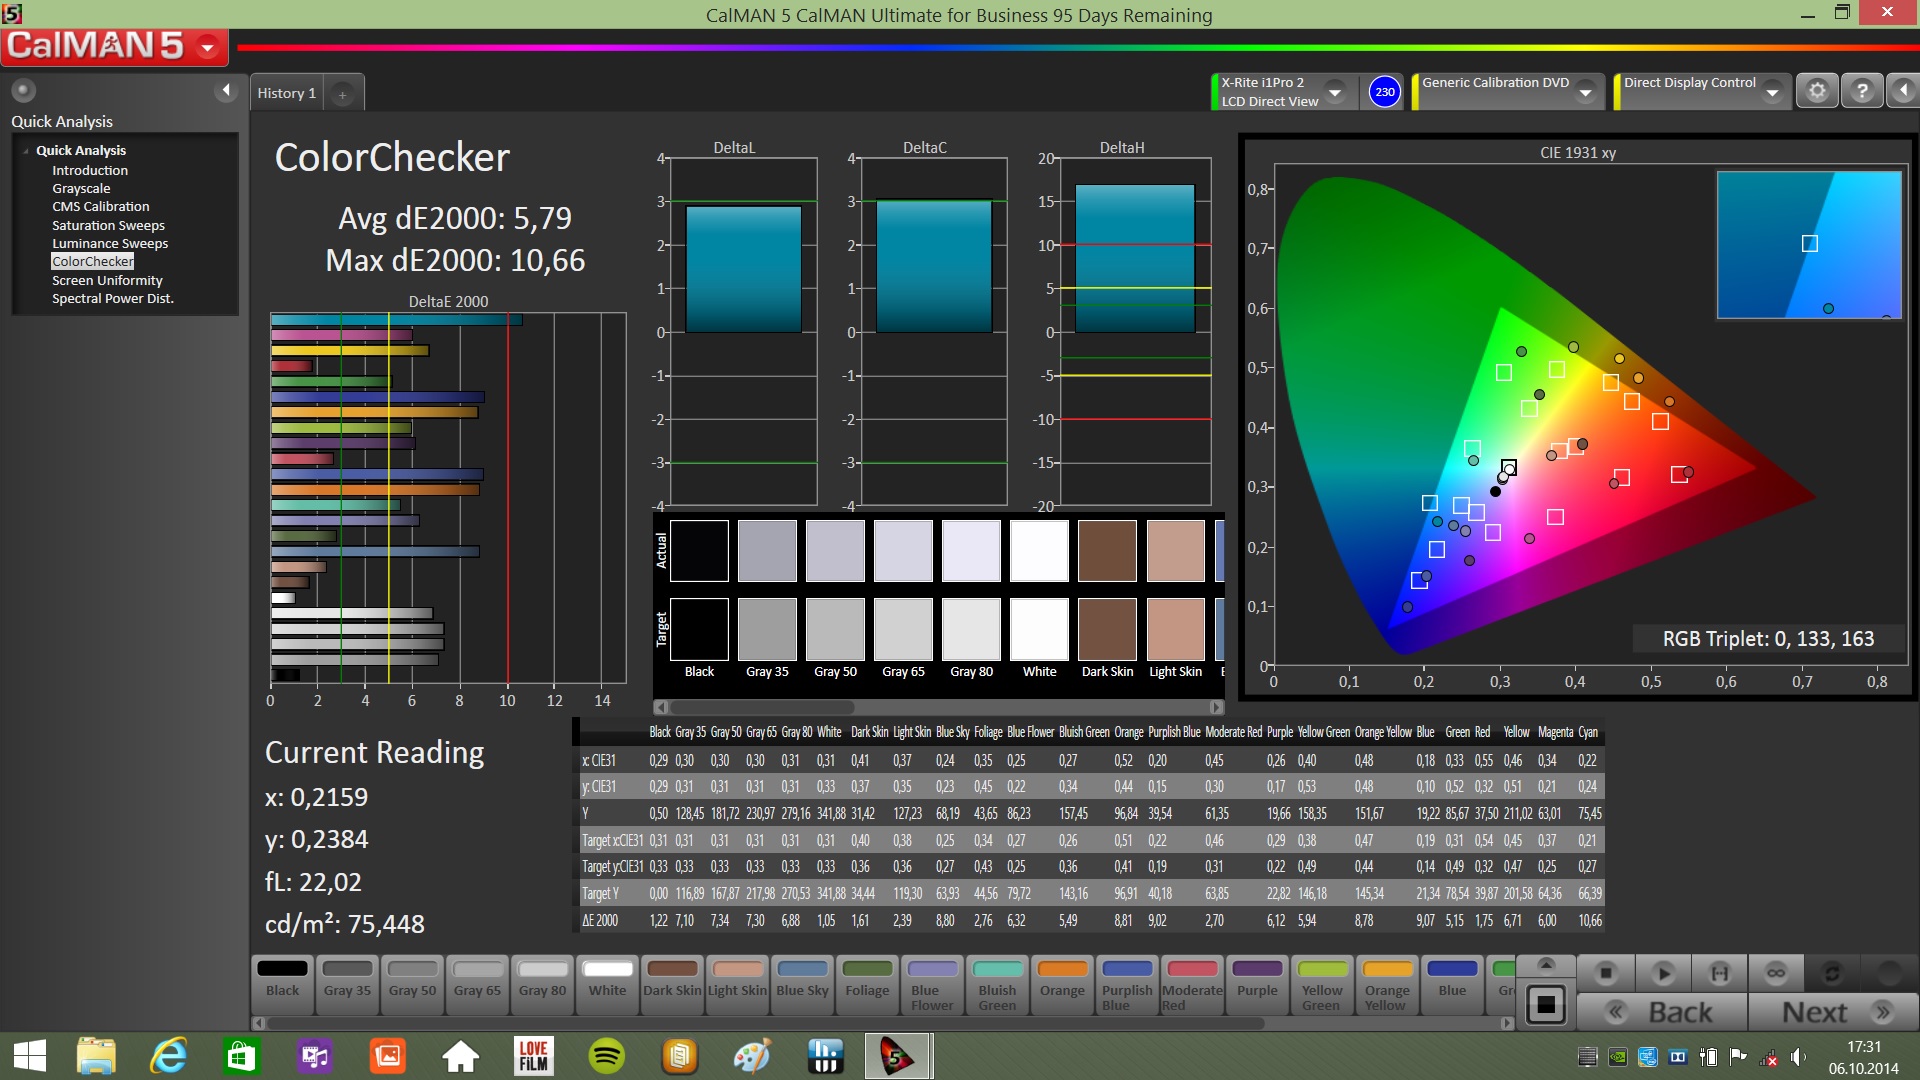
Task: Open Spotify from the taskbar
Action: click(607, 1056)
